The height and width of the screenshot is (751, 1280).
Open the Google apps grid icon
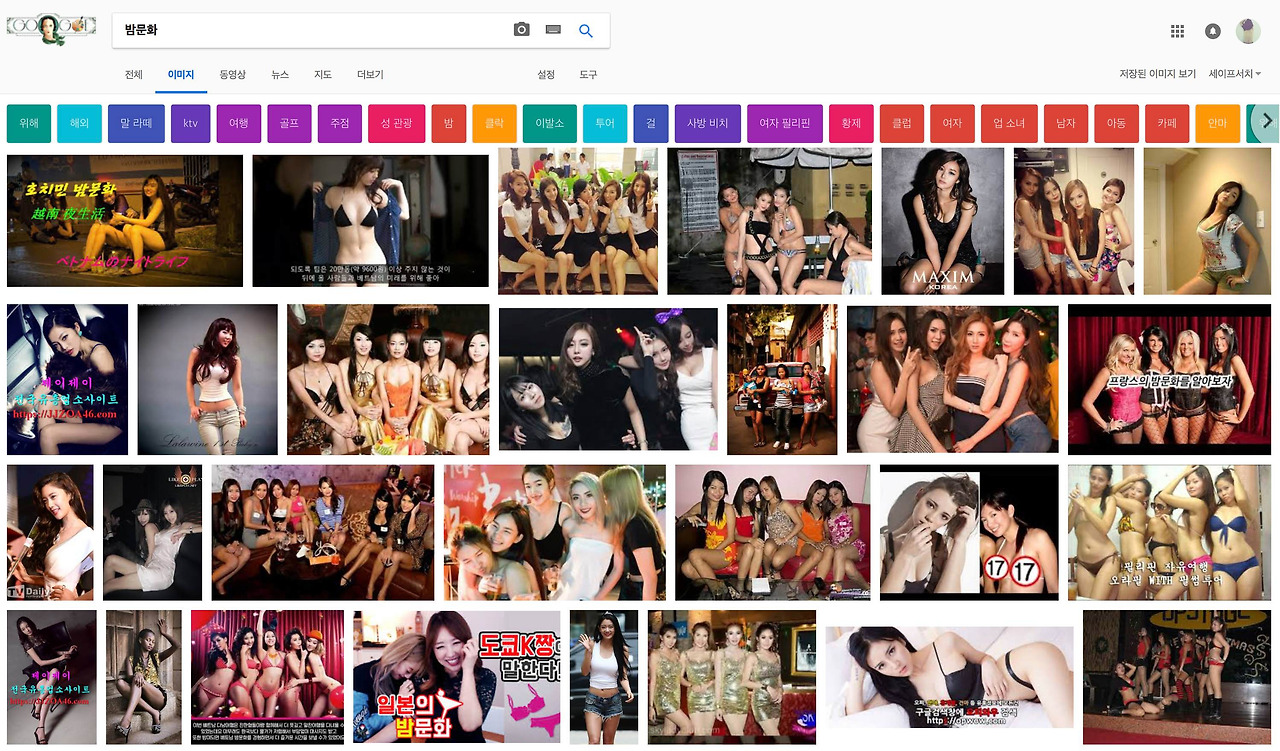click(x=1178, y=31)
